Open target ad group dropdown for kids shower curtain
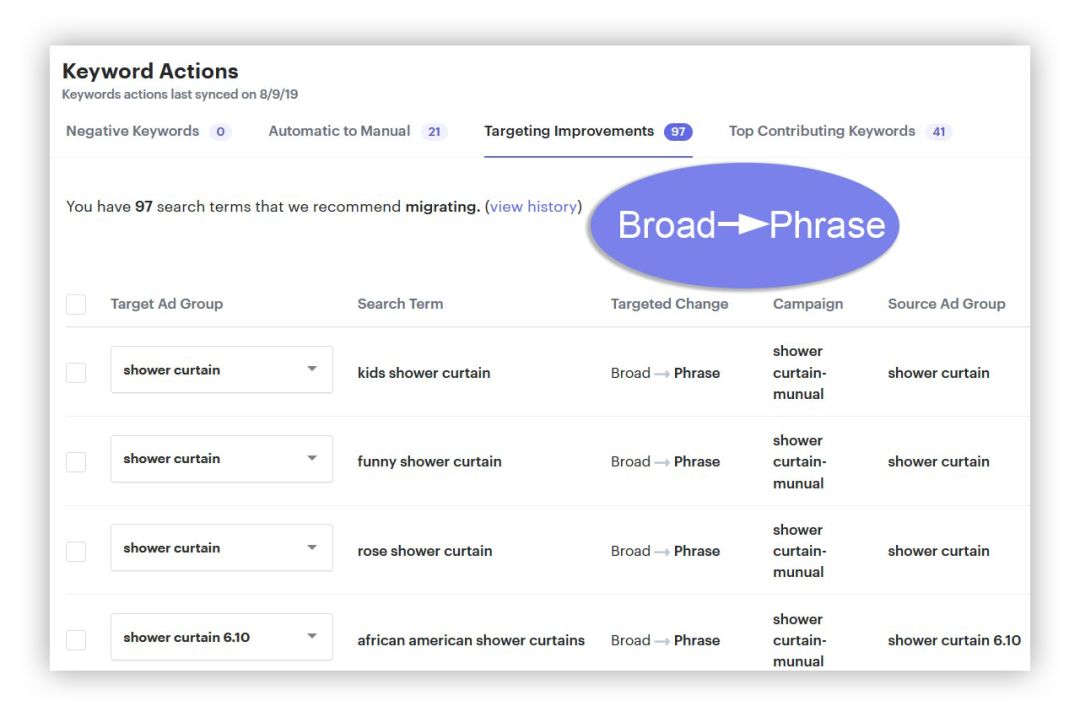Screen dimensions: 1080x717 click(x=221, y=370)
